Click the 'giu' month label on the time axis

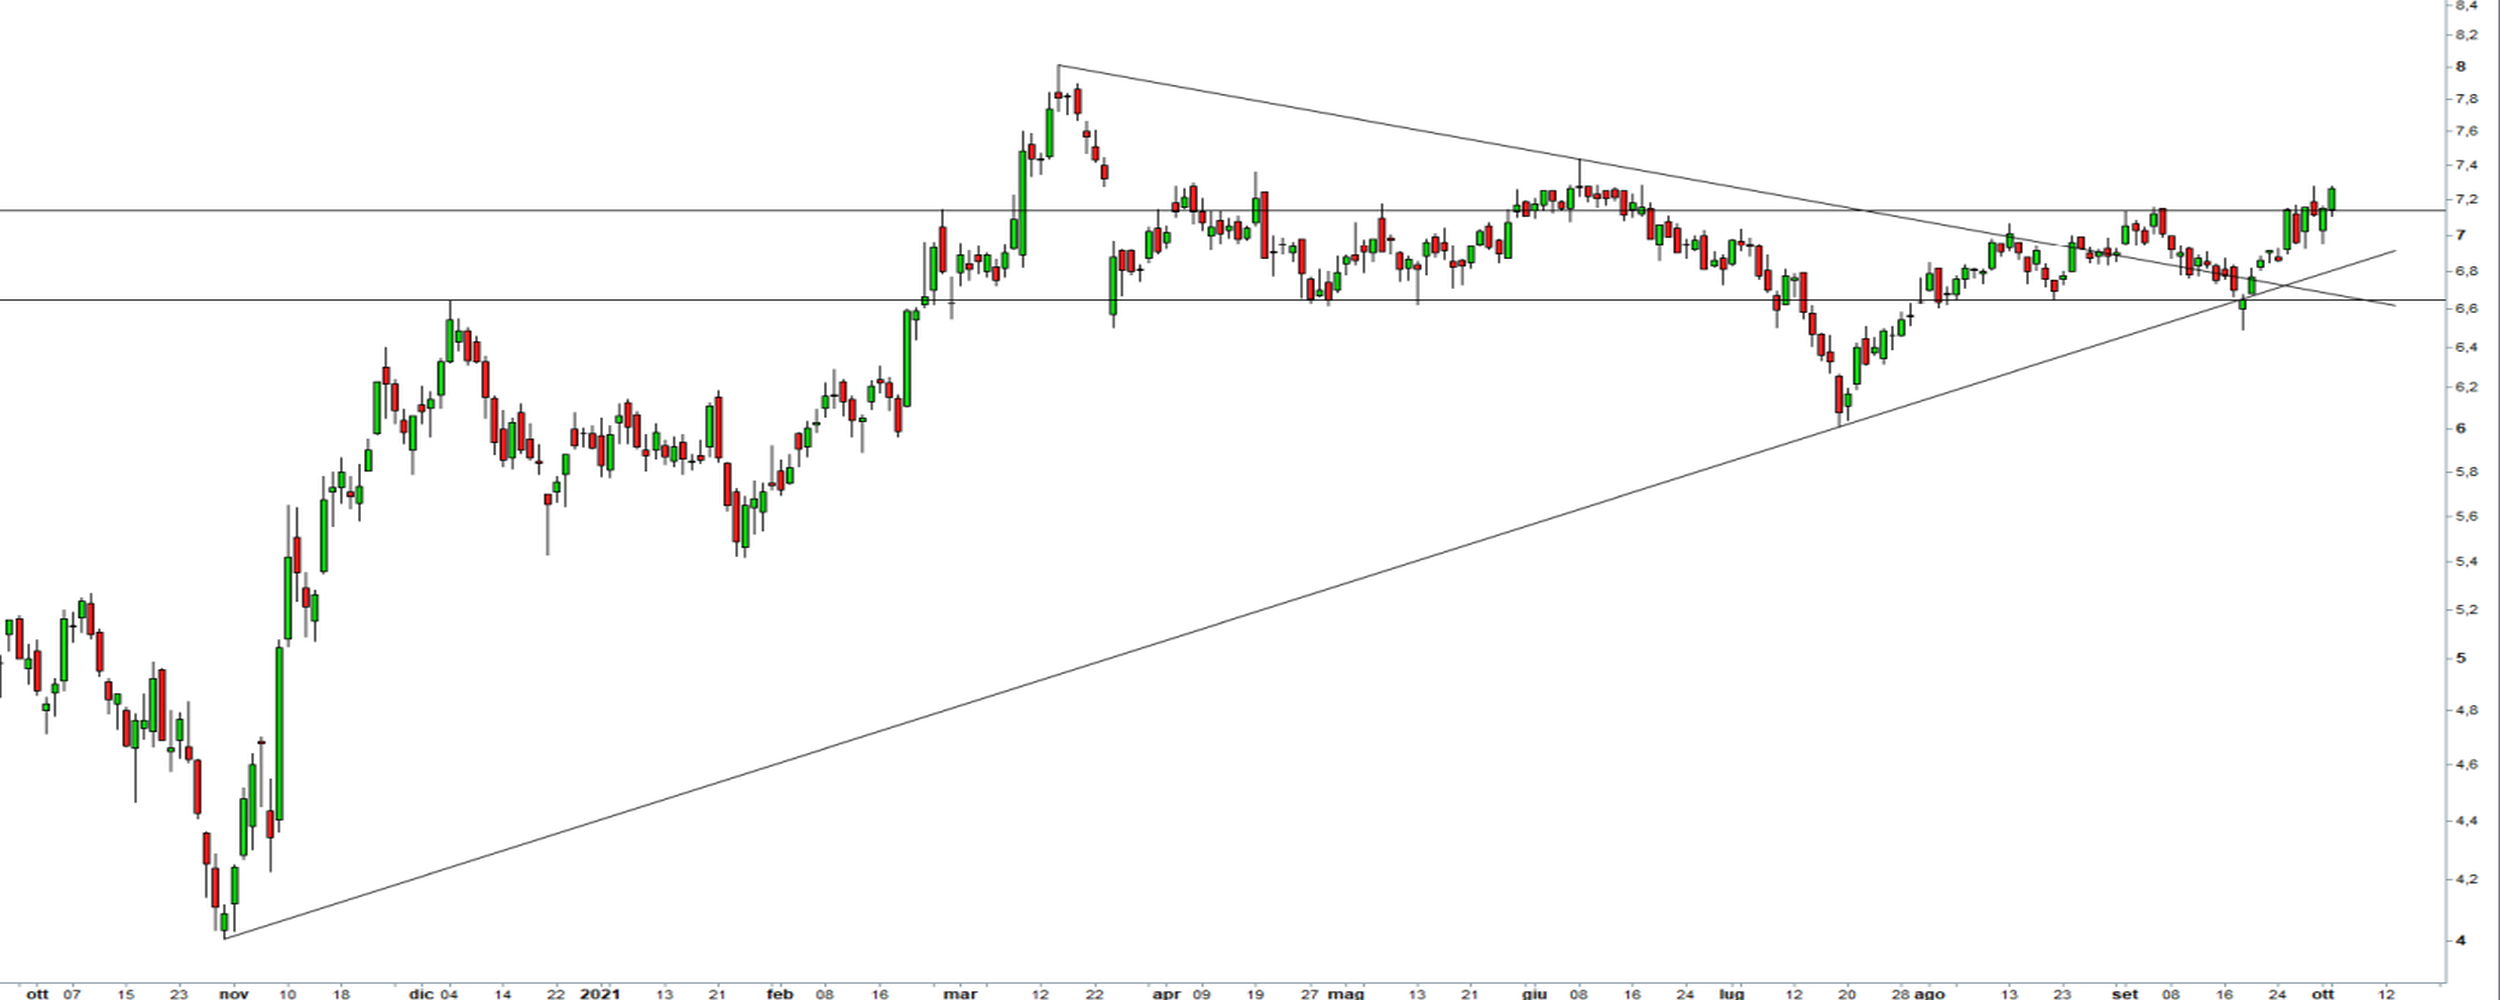(x=1534, y=994)
